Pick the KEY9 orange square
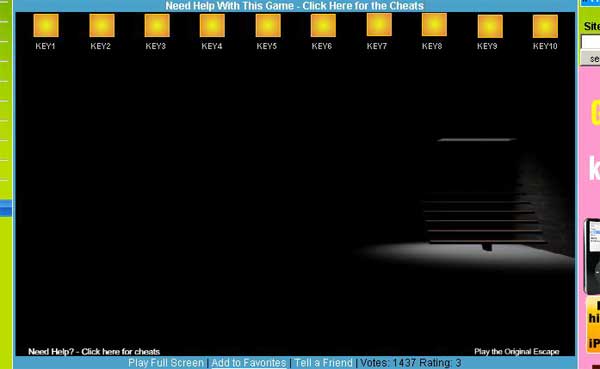 [490, 26]
